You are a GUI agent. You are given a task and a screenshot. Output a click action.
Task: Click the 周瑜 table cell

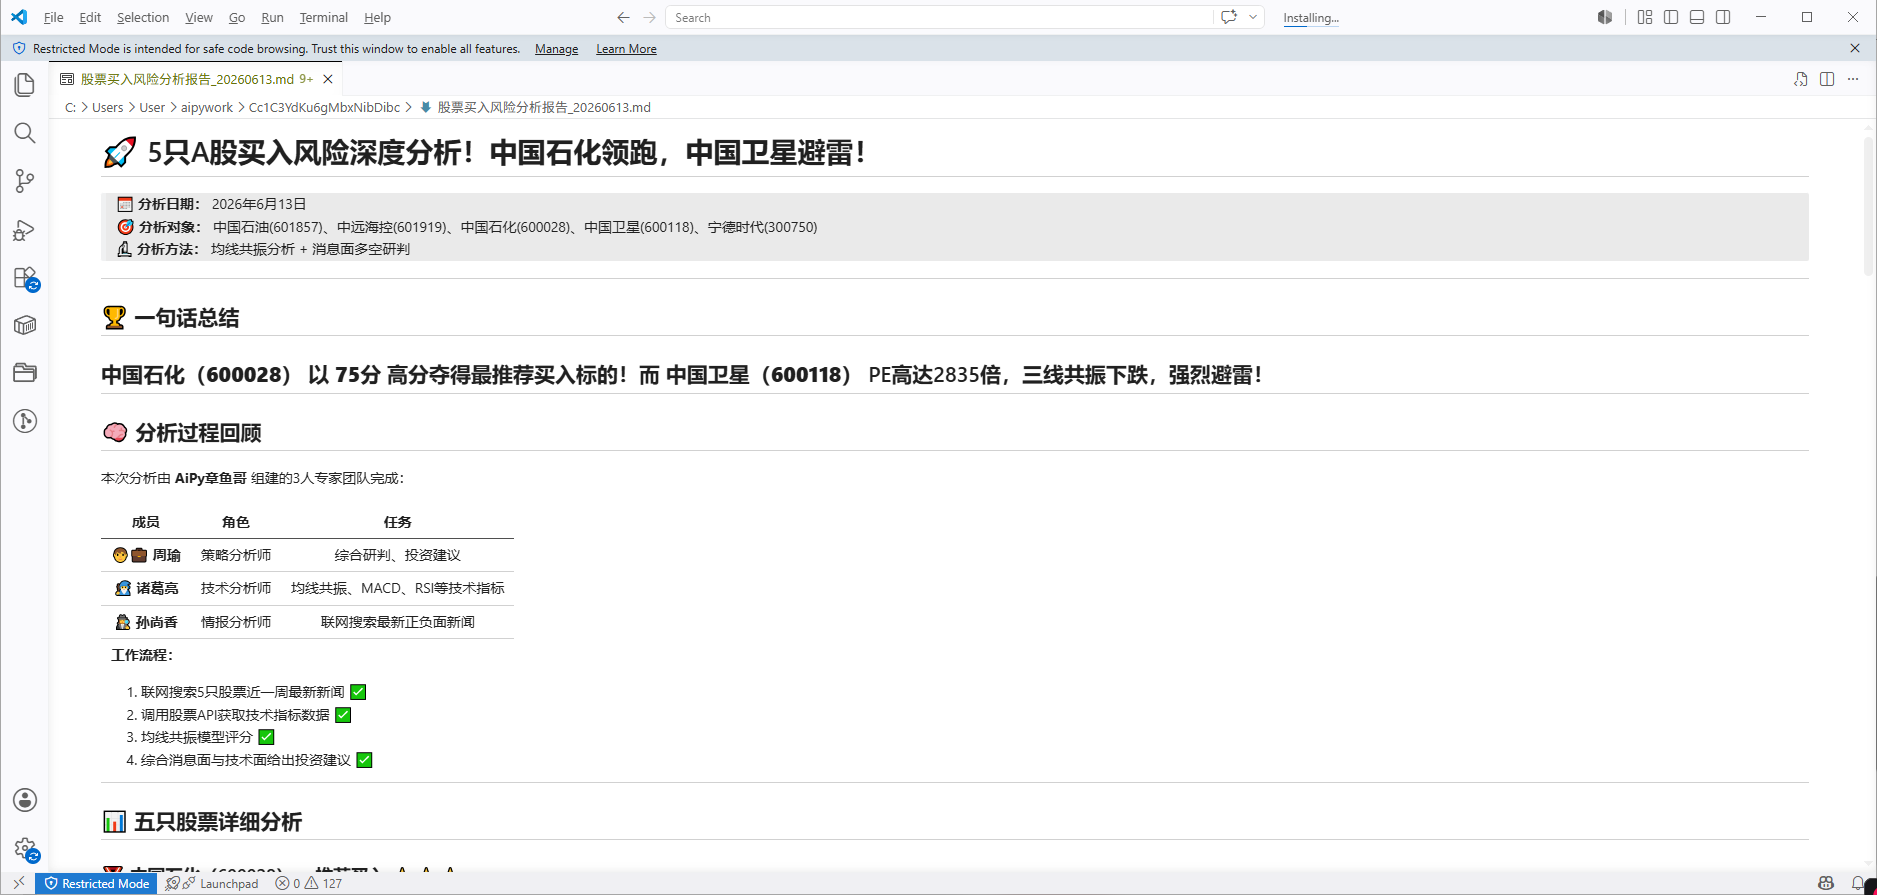point(146,555)
